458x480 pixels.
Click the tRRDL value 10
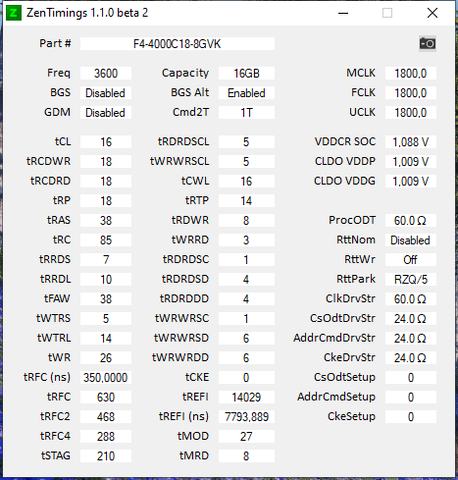coord(106,279)
